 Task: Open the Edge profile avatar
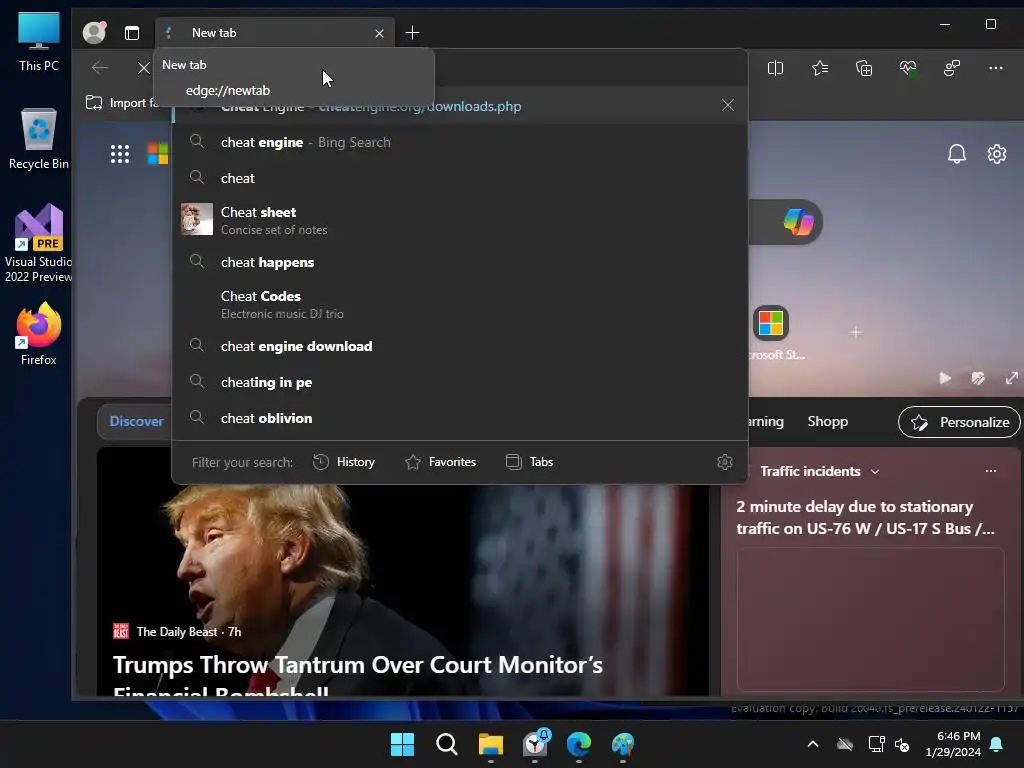[94, 33]
